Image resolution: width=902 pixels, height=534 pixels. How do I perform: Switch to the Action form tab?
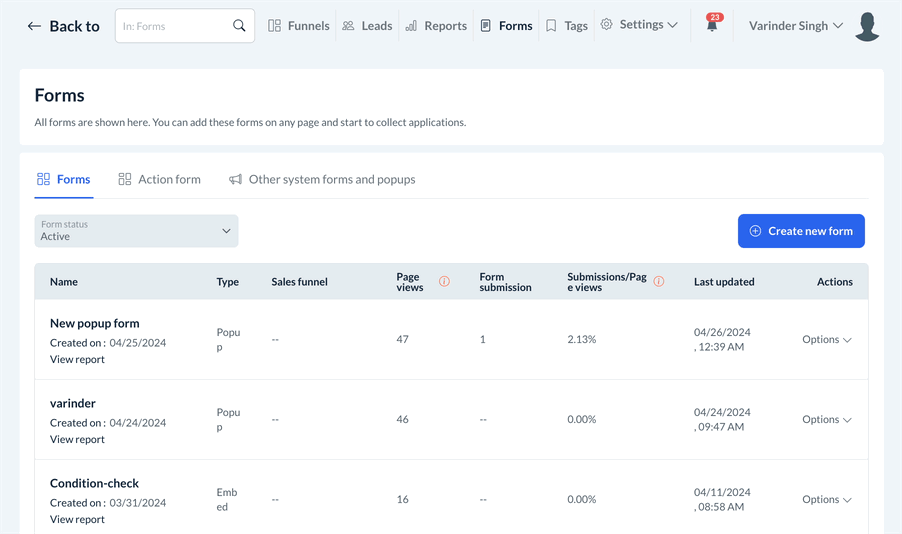pyautogui.click(x=159, y=180)
